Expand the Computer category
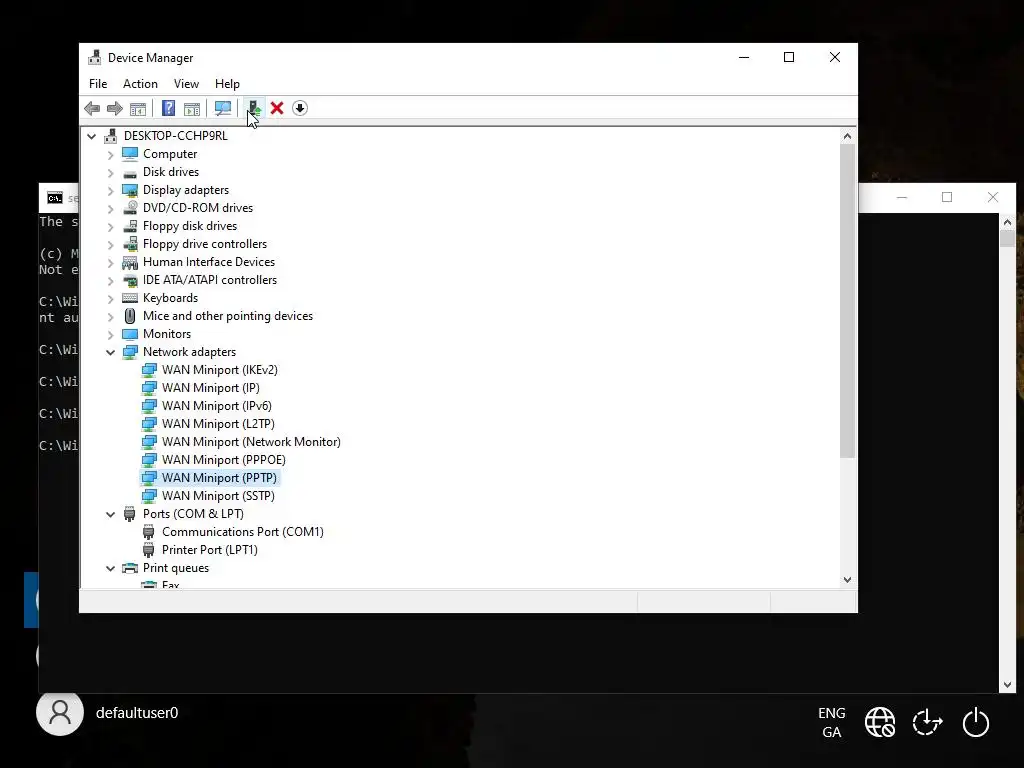The height and width of the screenshot is (768, 1024). pyautogui.click(x=110, y=155)
